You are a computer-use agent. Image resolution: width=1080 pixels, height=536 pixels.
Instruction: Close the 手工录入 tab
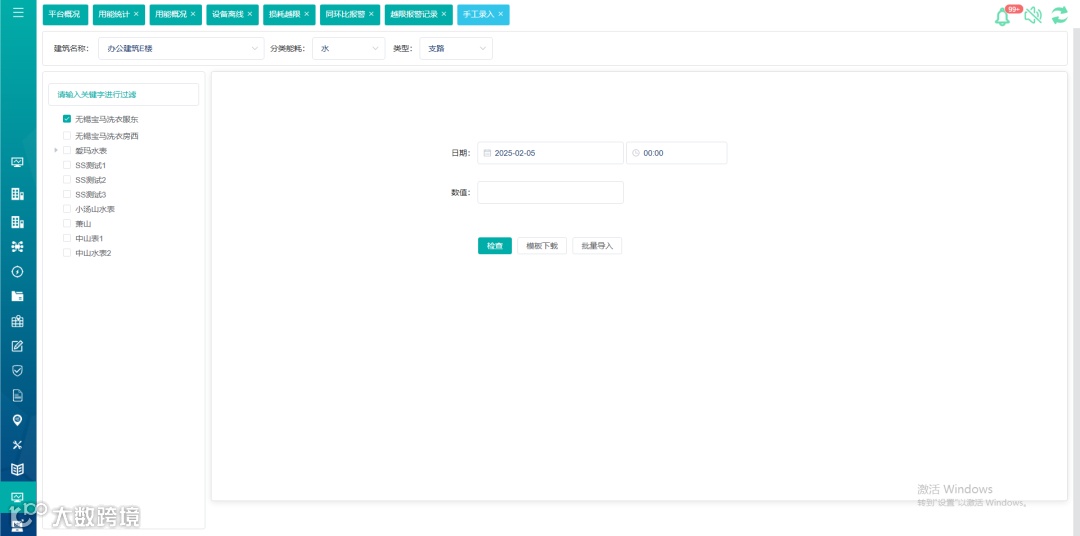pos(501,14)
